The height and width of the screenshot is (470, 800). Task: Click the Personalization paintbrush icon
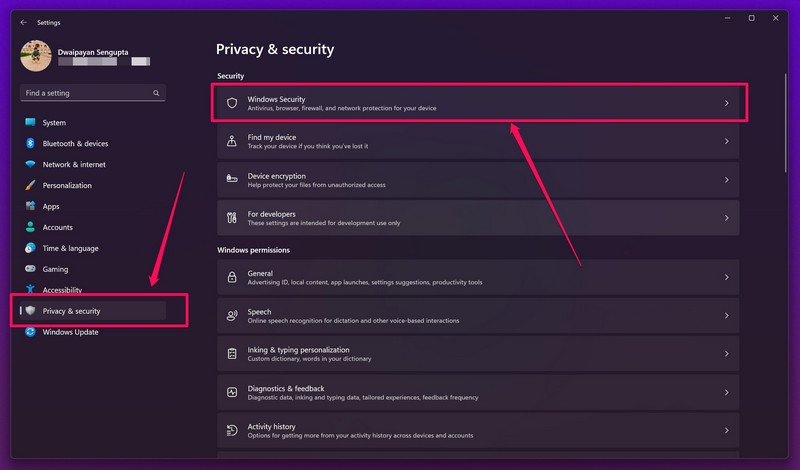(x=31, y=186)
